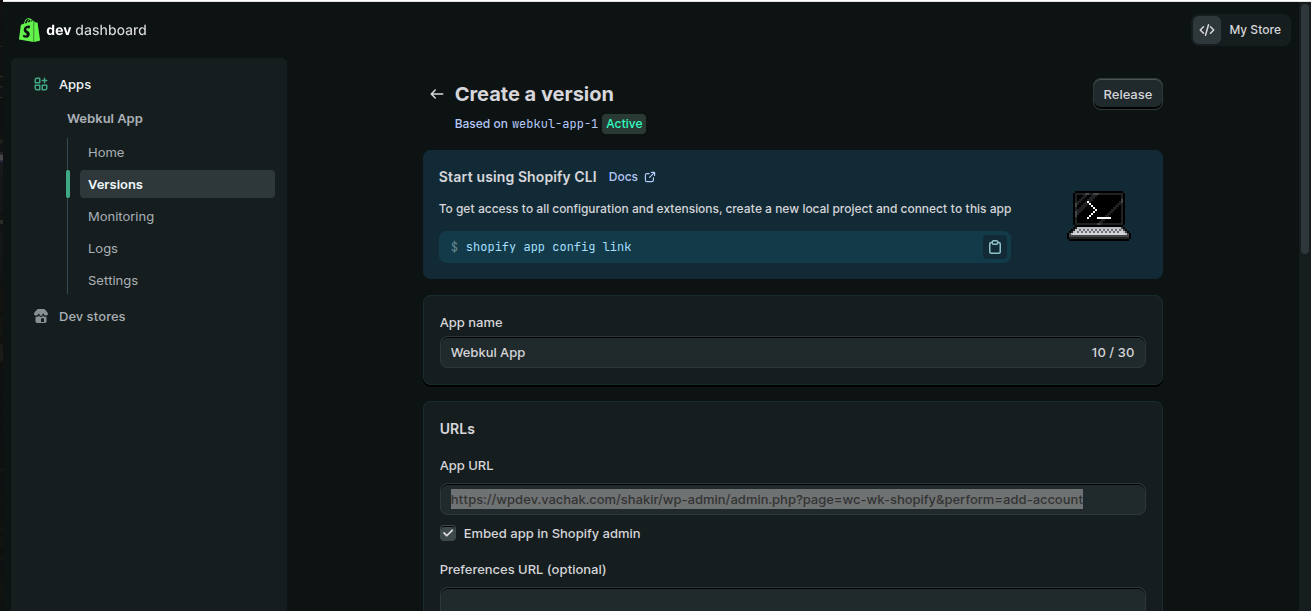
Task: Open Monitoring in the sidebar
Action: [120, 216]
